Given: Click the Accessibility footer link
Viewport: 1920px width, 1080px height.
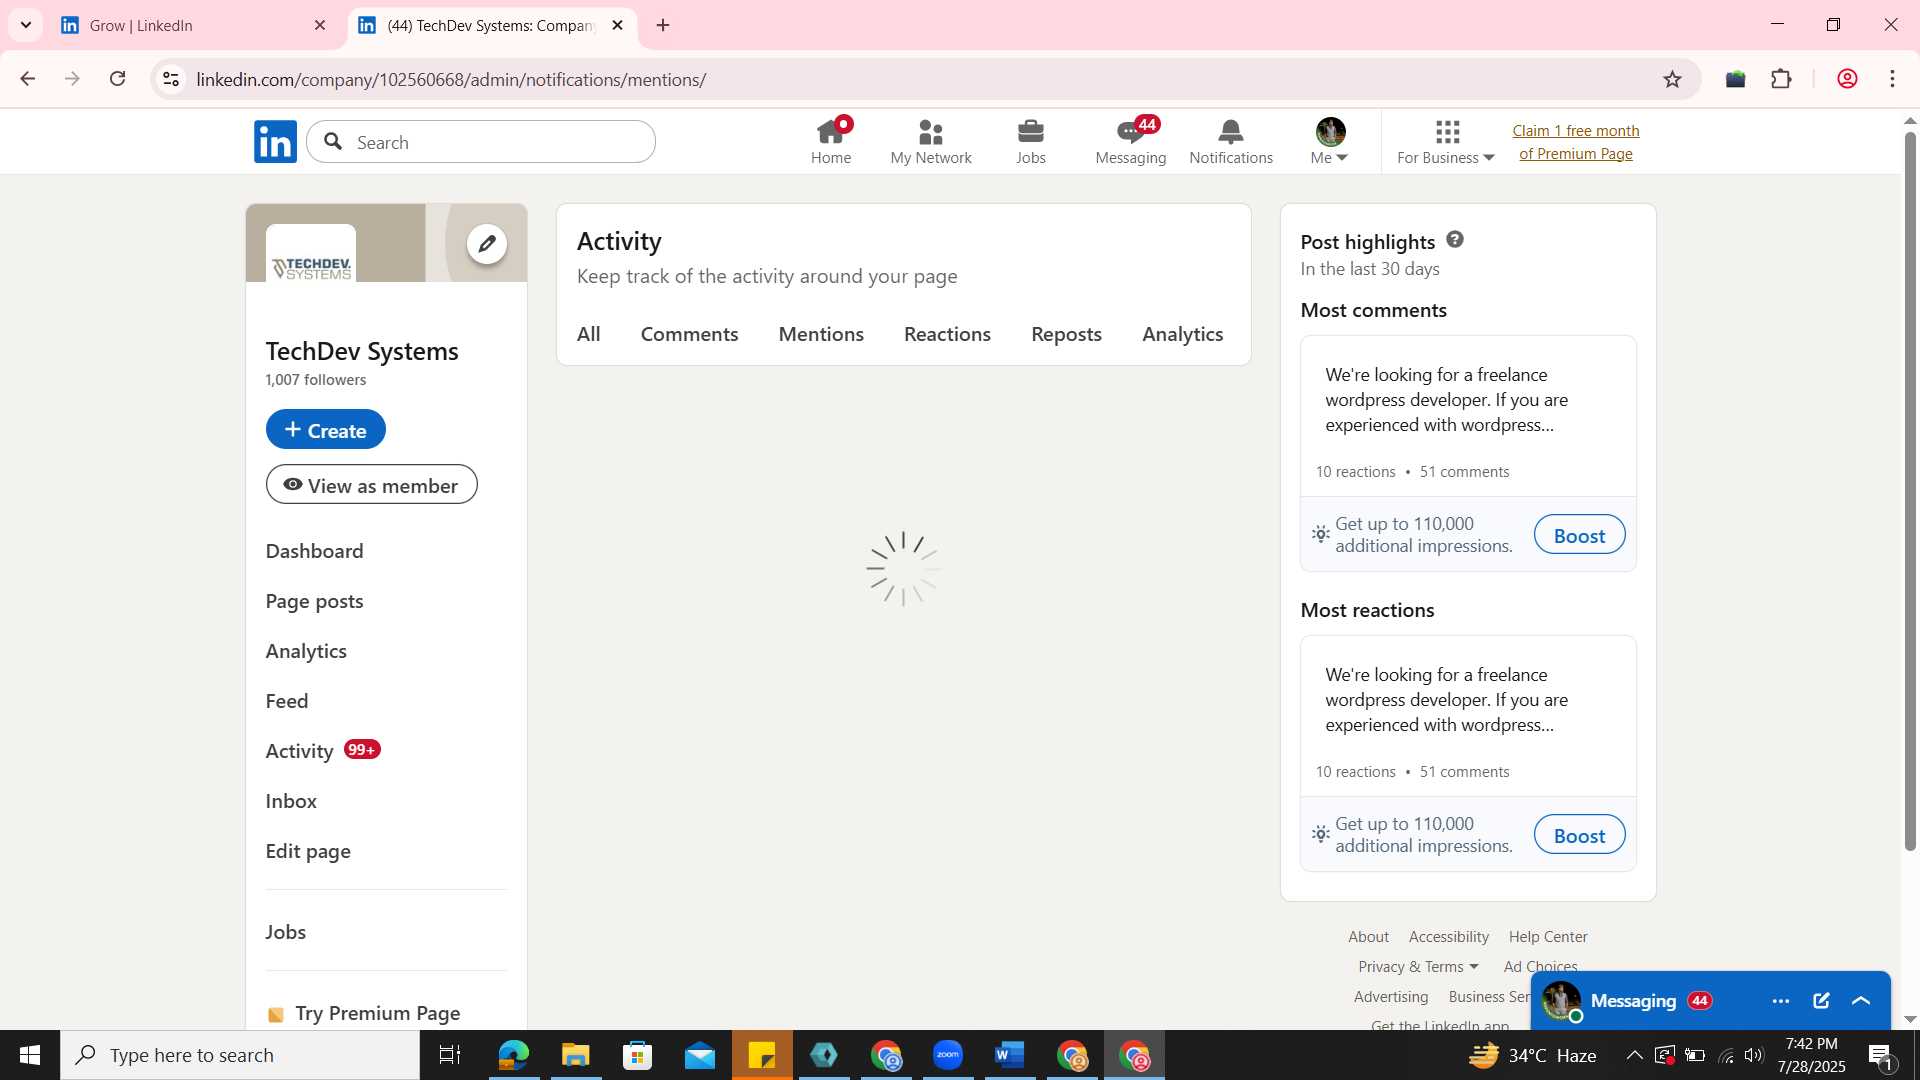Looking at the screenshot, I should click(1448, 937).
